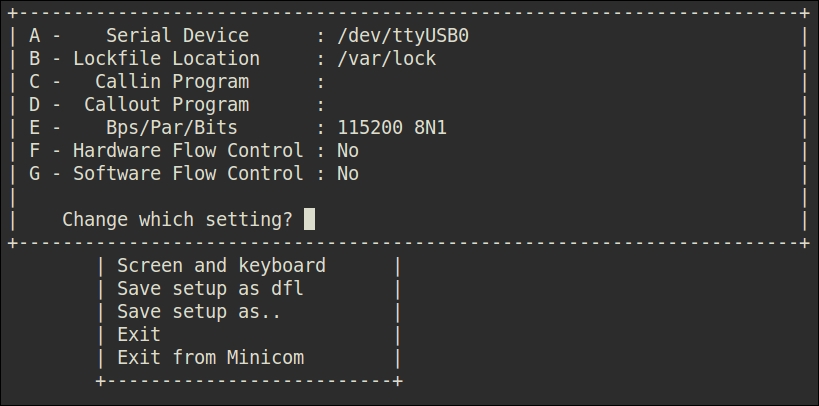This screenshot has width=819, height=406.
Task: Choose Save setup as.. option
Action: click(x=199, y=311)
